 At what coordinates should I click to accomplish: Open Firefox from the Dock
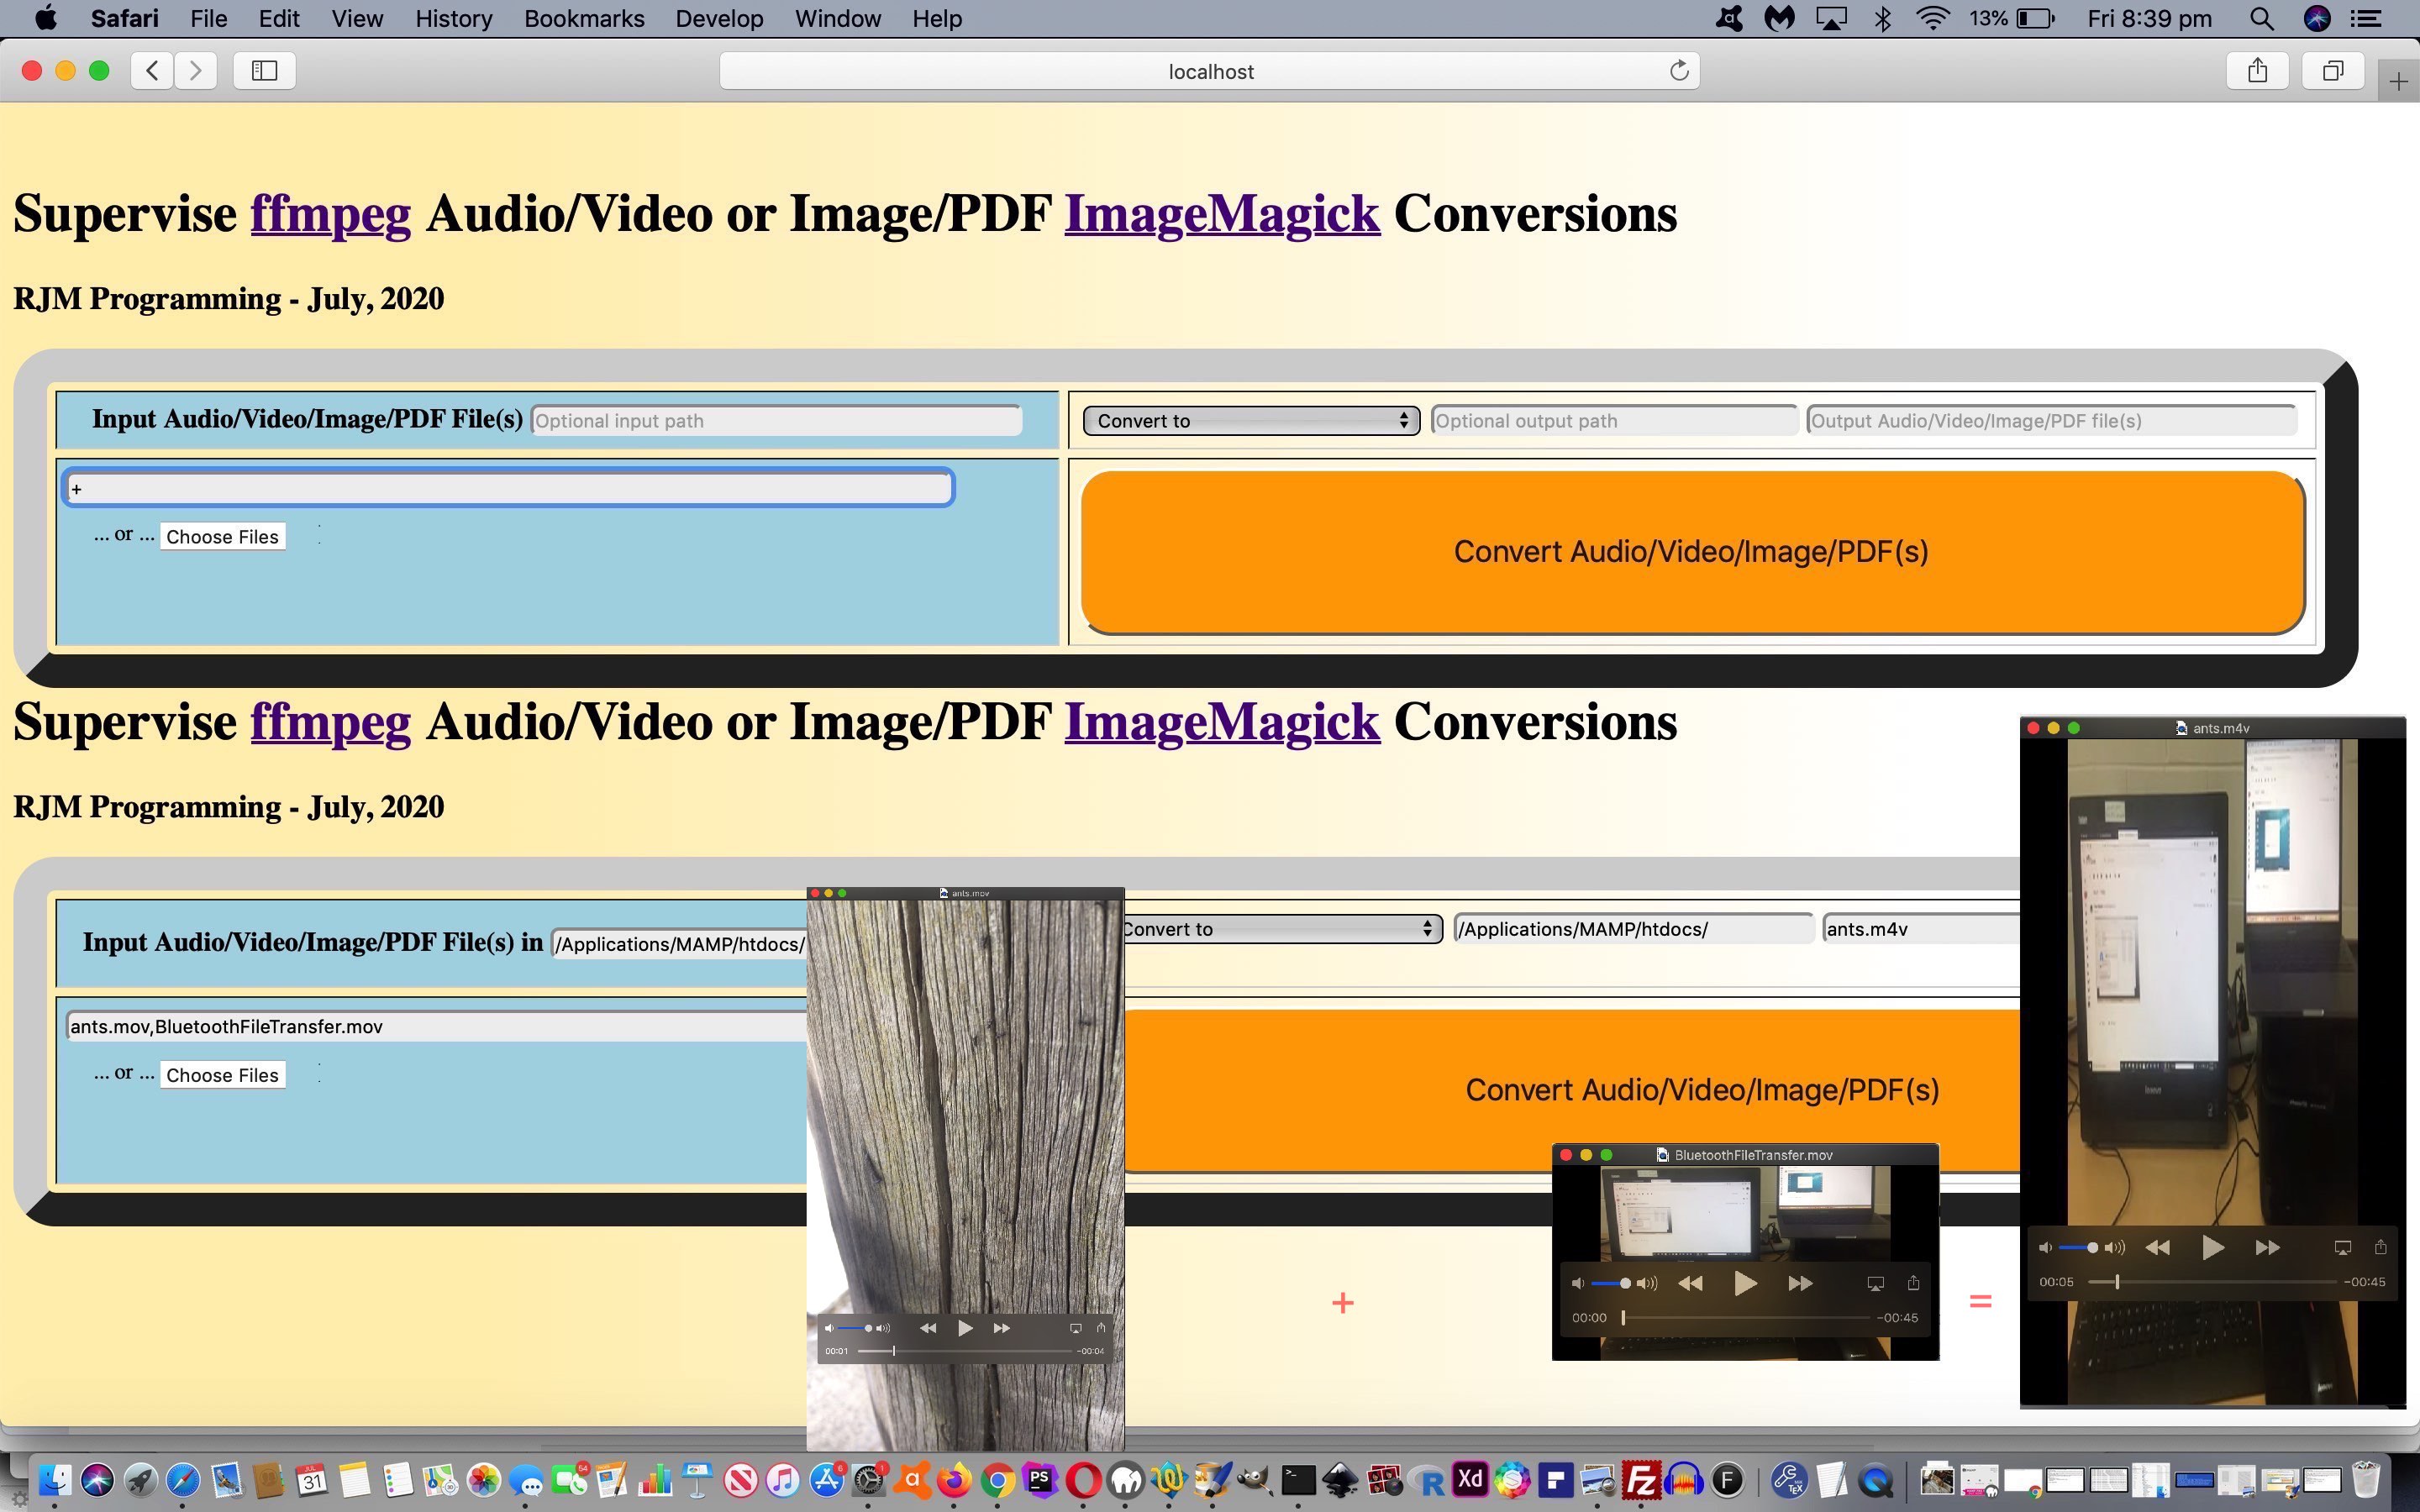pyautogui.click(x=953, y=1480)
